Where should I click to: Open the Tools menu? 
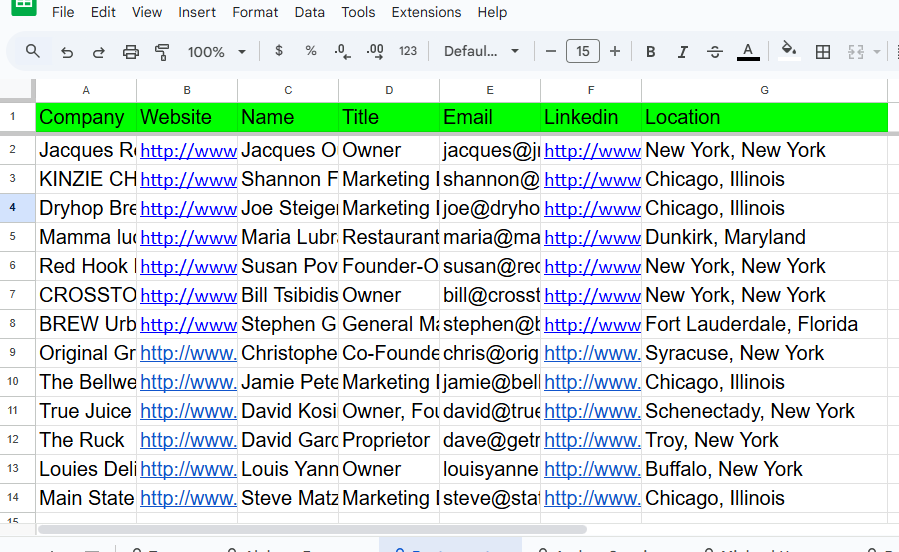[358, 12]
